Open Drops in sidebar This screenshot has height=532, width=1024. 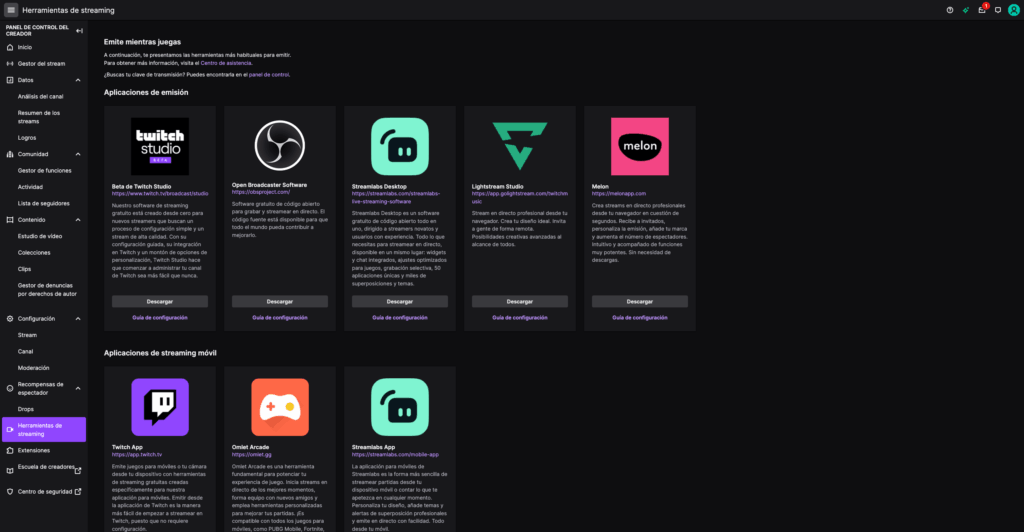[25, 409]
